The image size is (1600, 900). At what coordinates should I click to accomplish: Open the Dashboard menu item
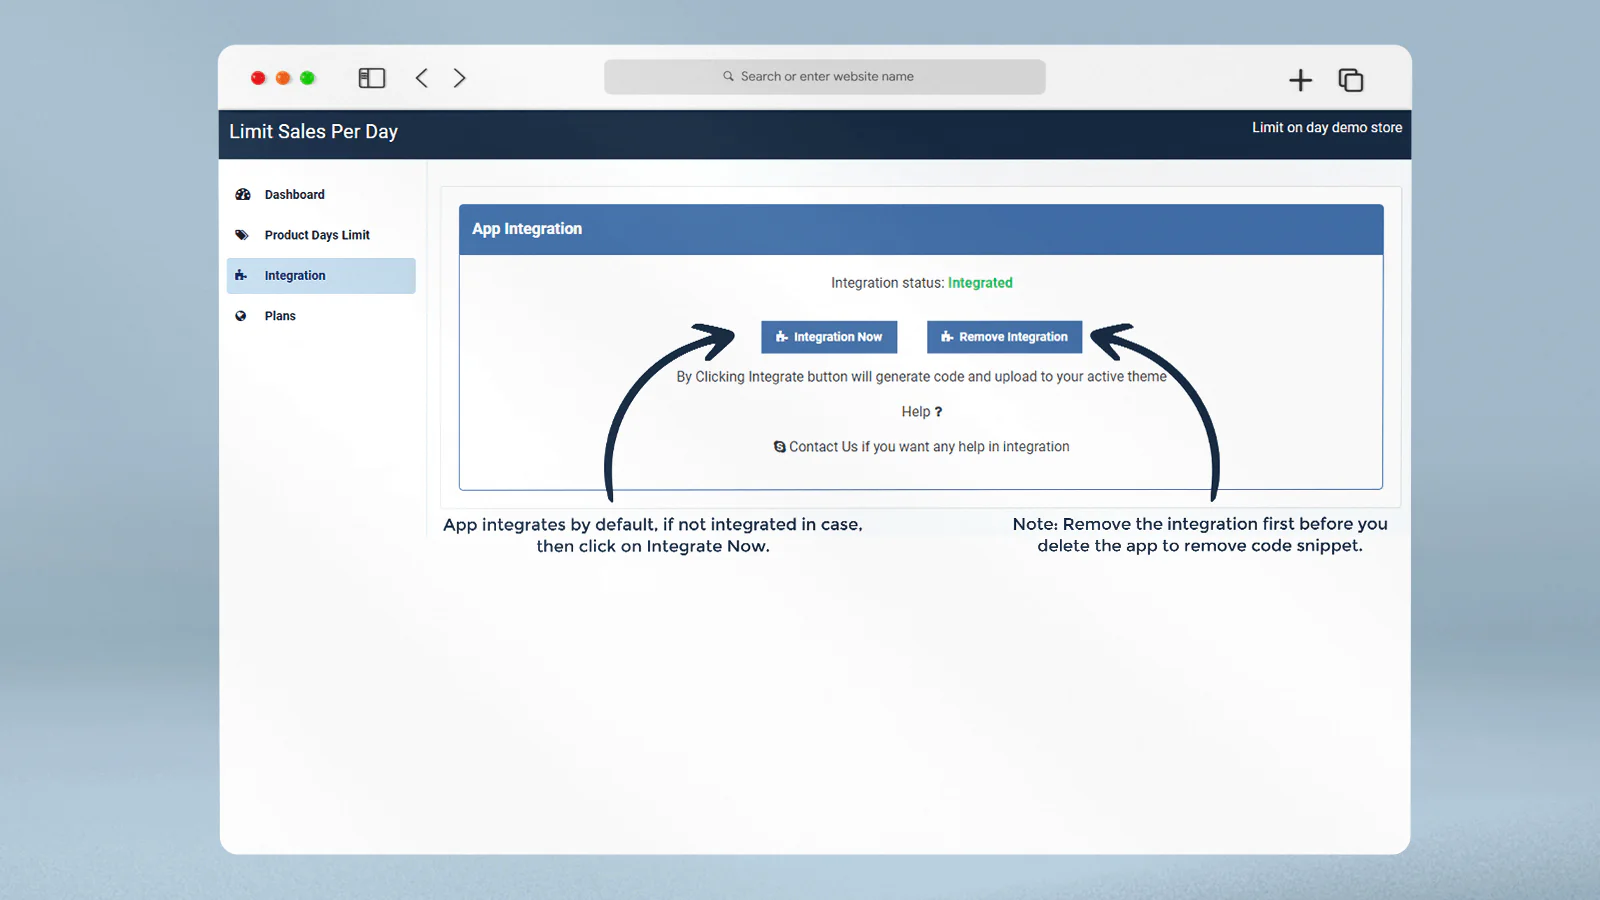(294, 195)
